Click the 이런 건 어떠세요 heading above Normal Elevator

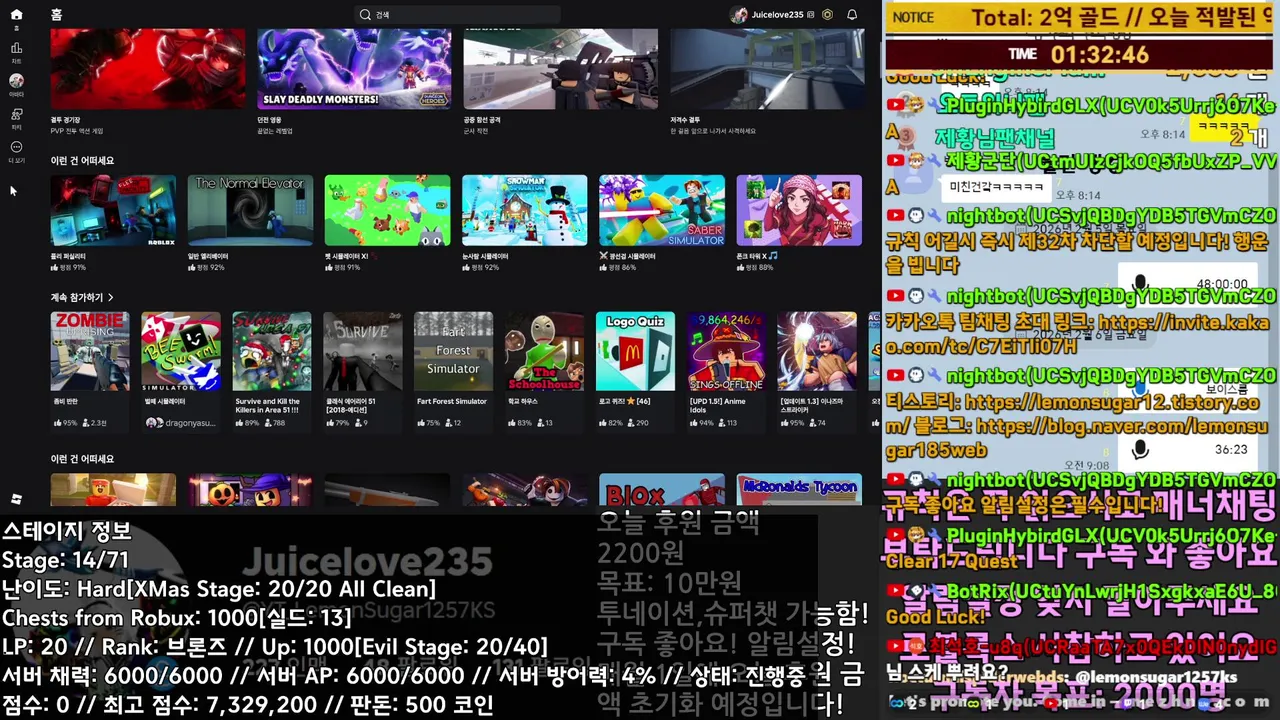click(82, 161)
